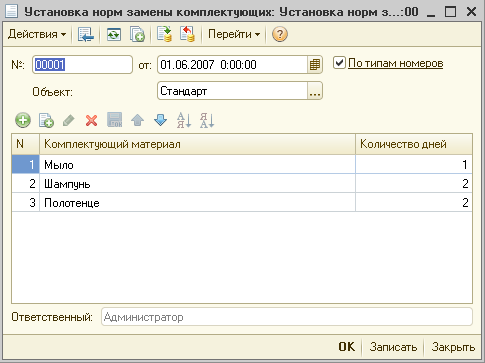Add a new row with green plus icon

tap(23, 120)
